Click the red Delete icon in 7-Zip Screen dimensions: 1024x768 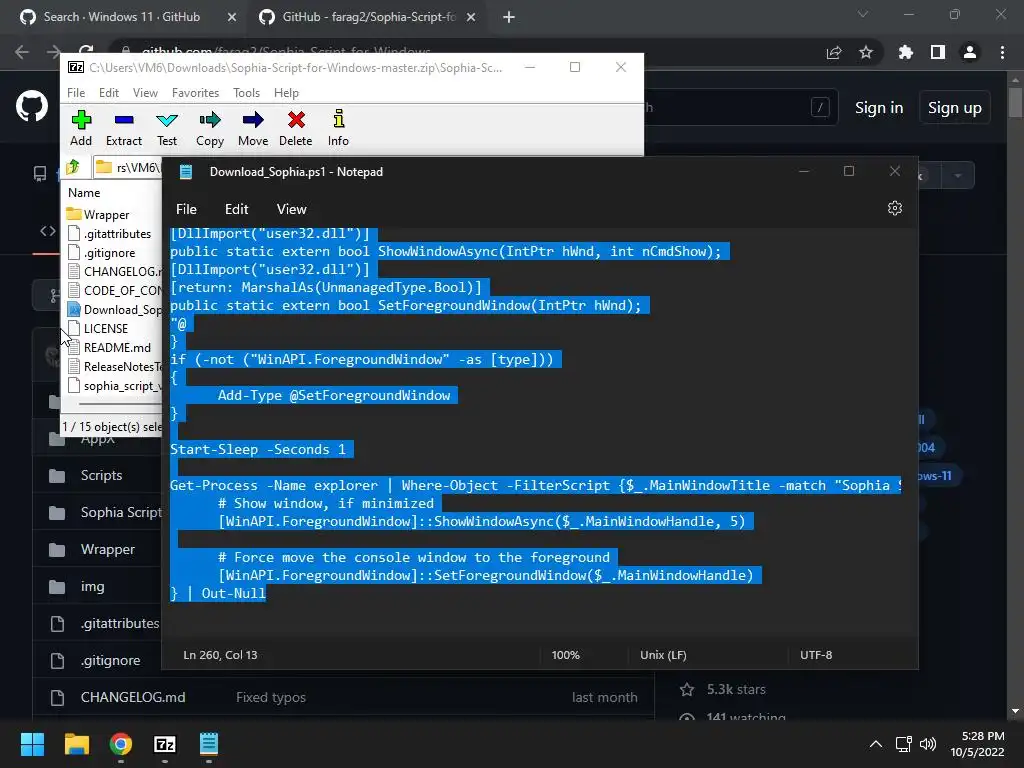coord(296,128)
